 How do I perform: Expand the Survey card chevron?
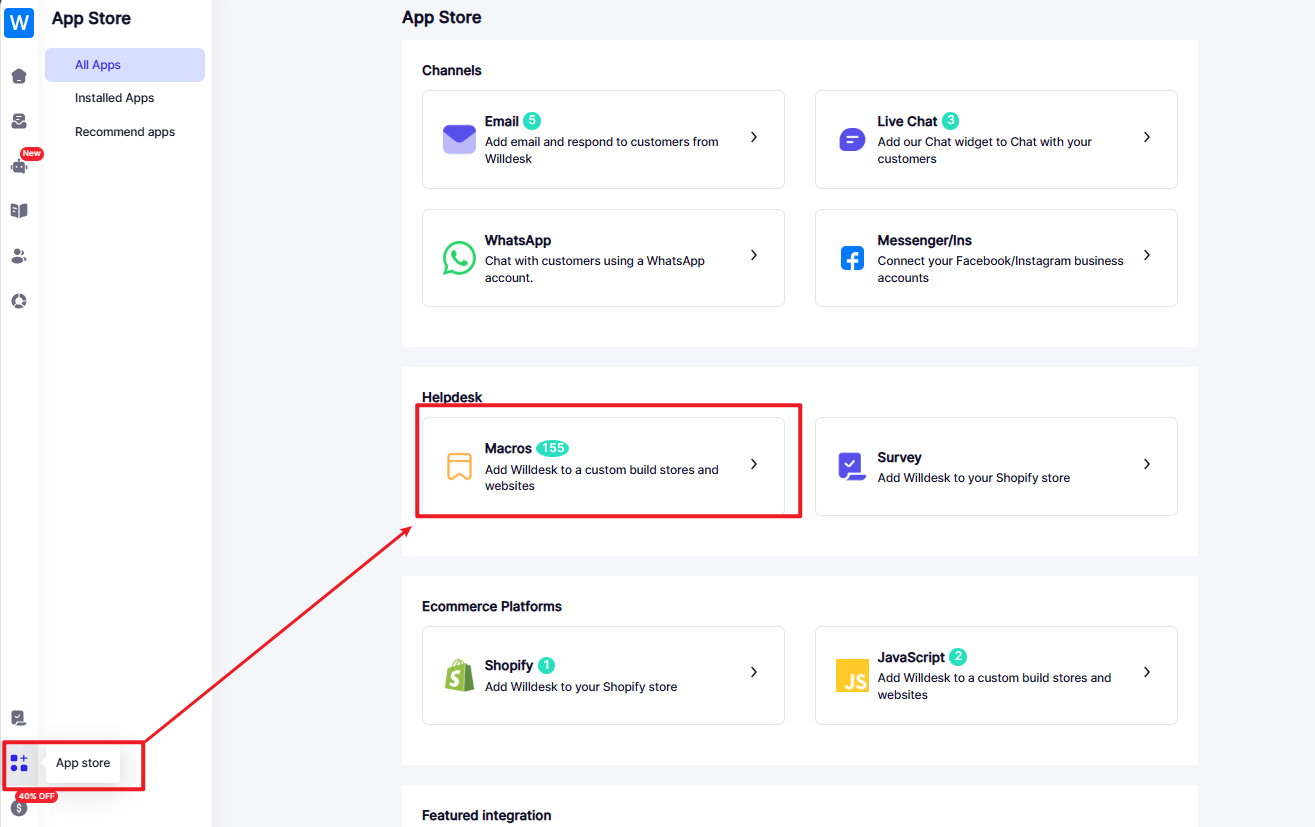(x=1147, y=464)
